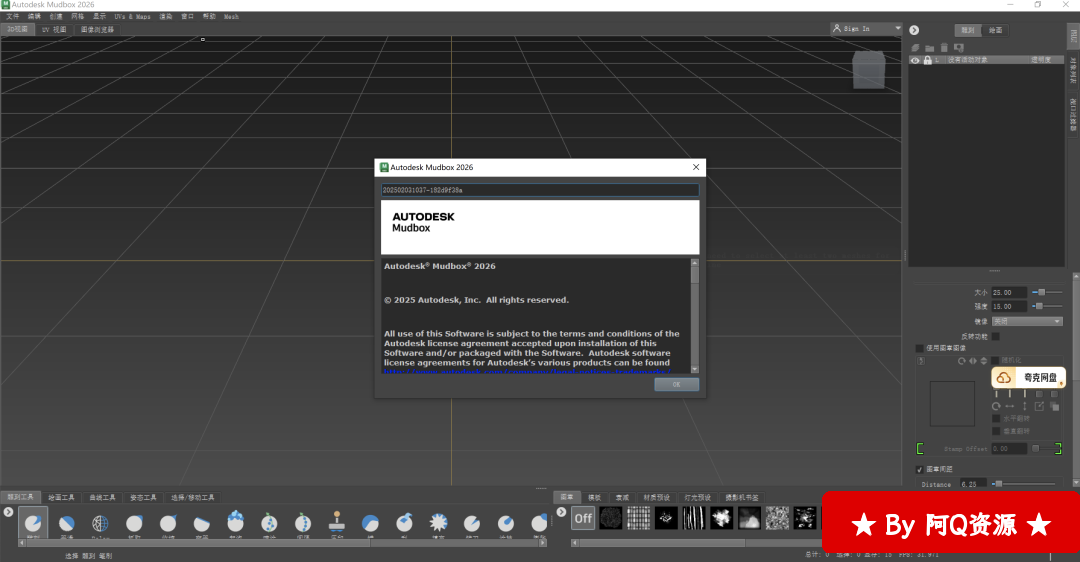
Task: Toggle layer visibility eye icon
Action: 915,61
